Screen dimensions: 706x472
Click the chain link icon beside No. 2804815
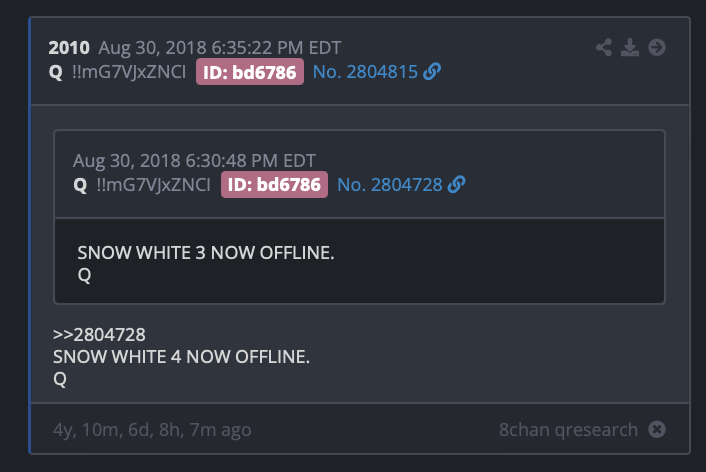point(432,71)
